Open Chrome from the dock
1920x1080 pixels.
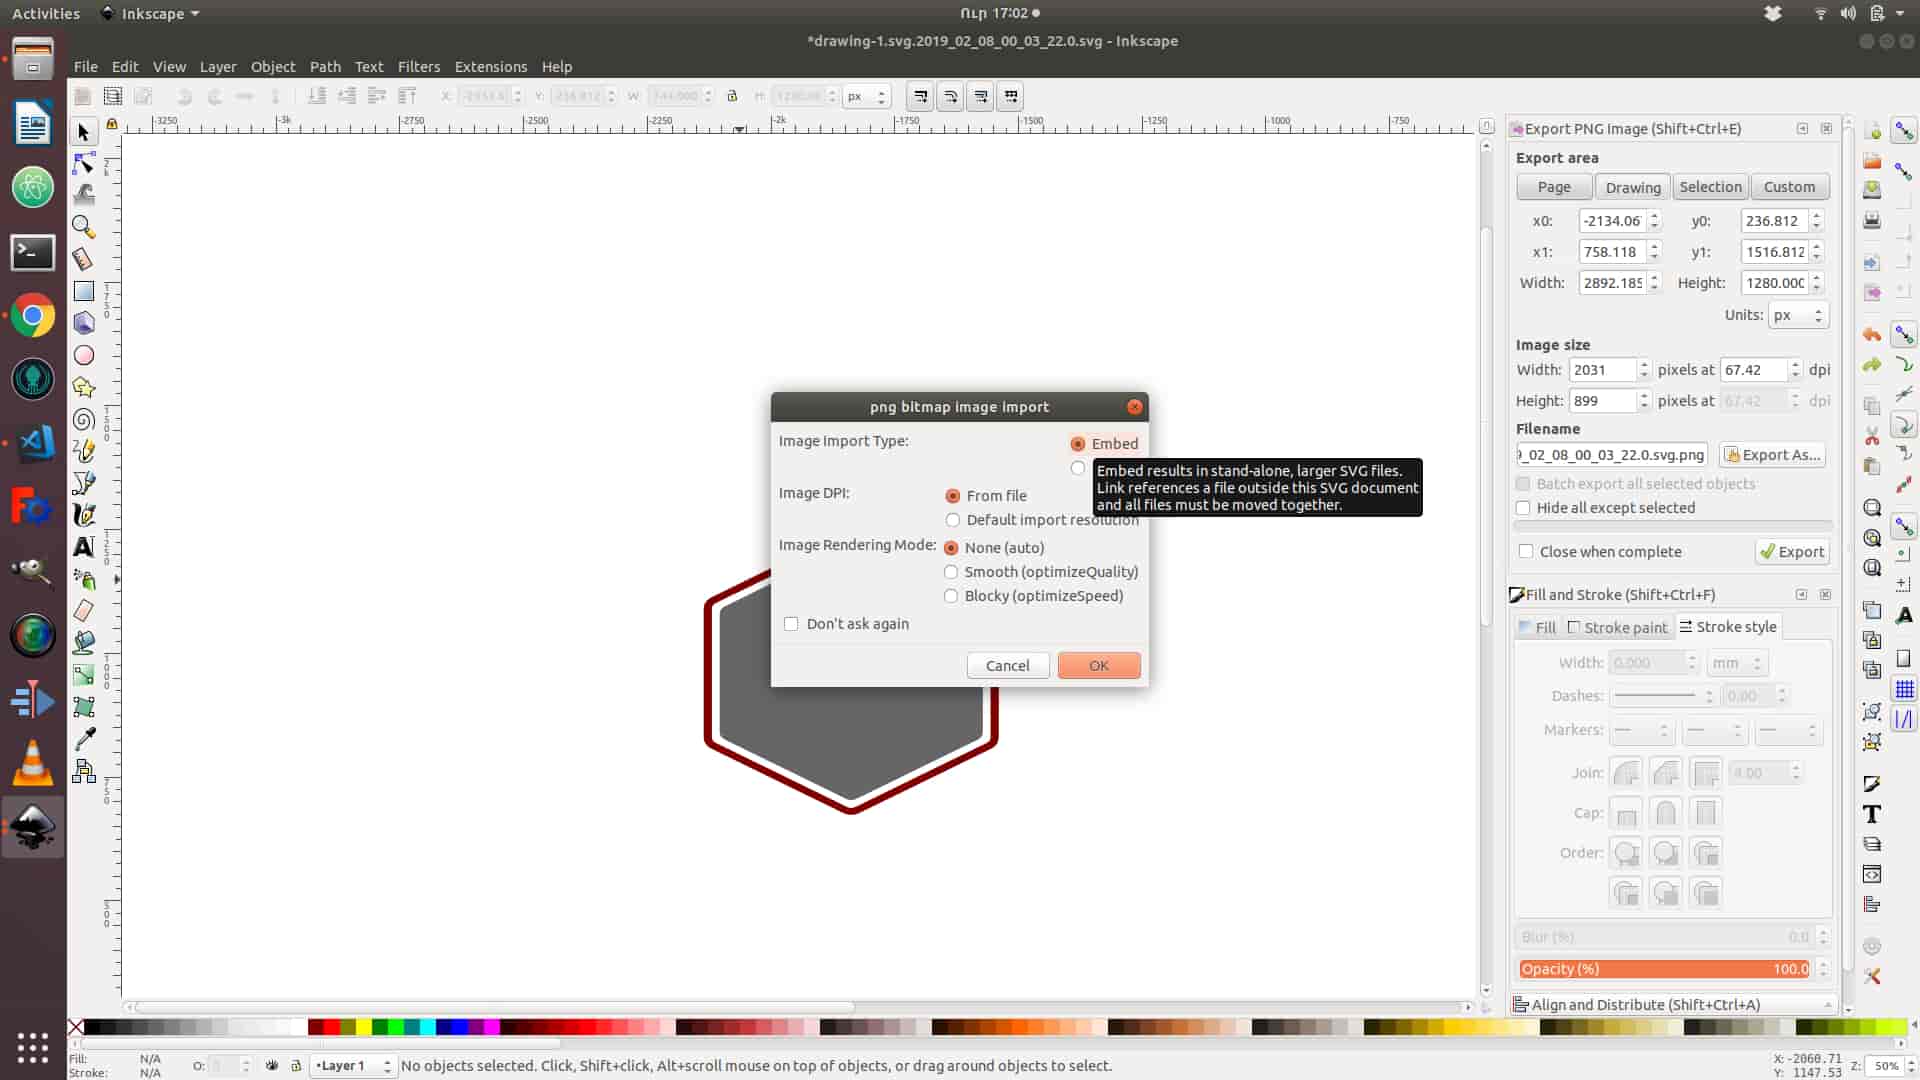(33, 317)
